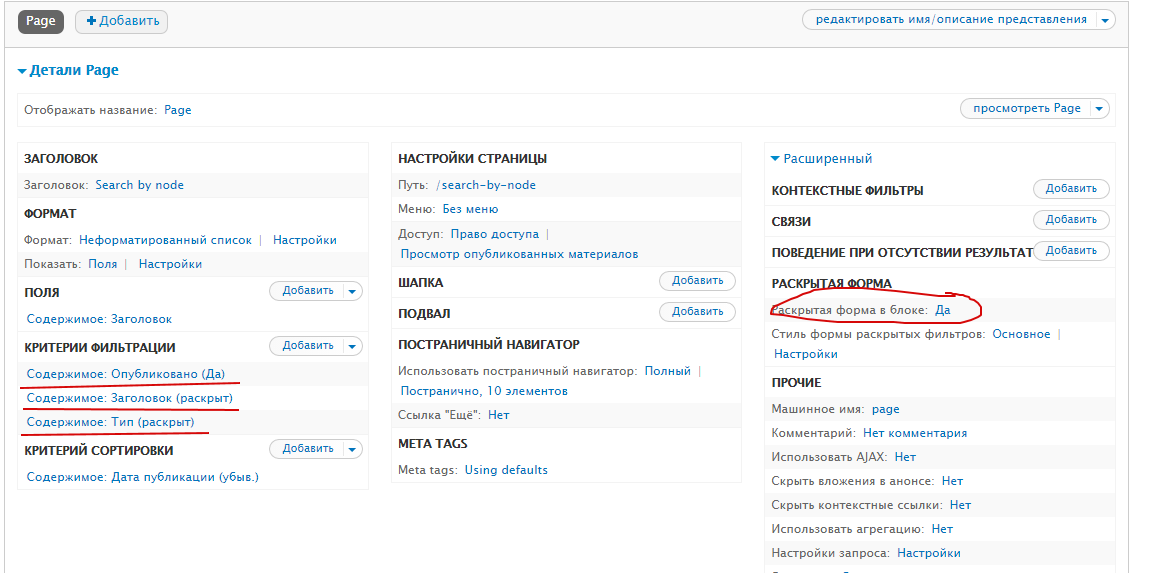Viewport: 1149px width, 573px height.
Task: Click Неформатированный список format link
Action: click(165, 240)
